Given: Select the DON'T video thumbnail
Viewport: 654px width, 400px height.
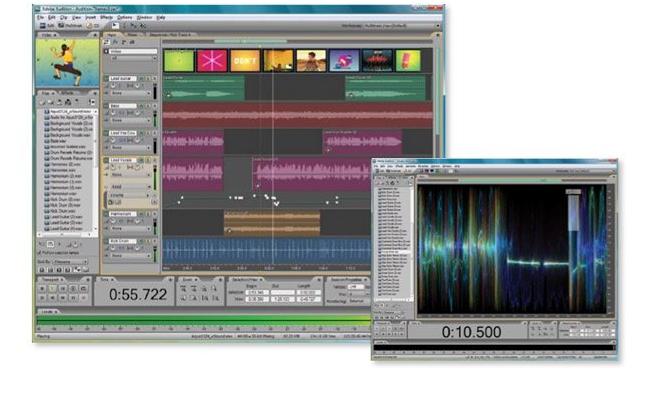Looking at the screenshot, I should [x=245, y=60].
